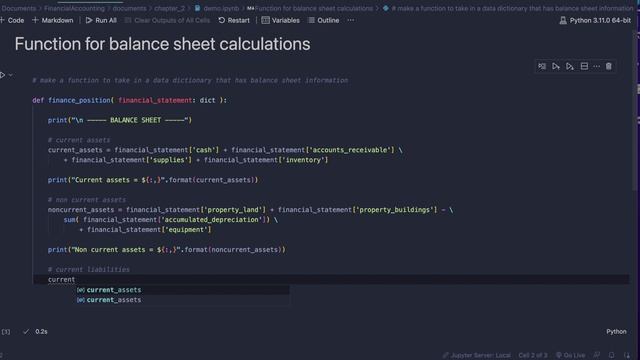Click the FinancialAccounting breadcrumb
This screenshot has width=640, height=360.
coord(74,8)
